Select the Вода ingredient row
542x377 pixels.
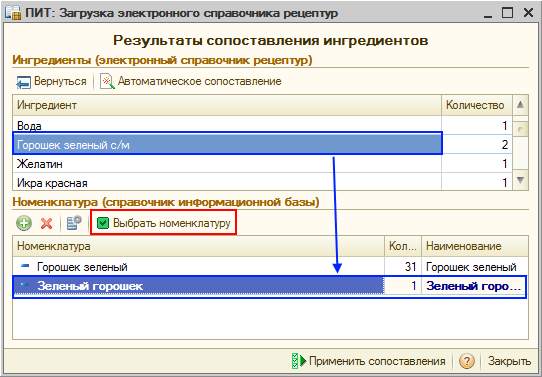262,125
